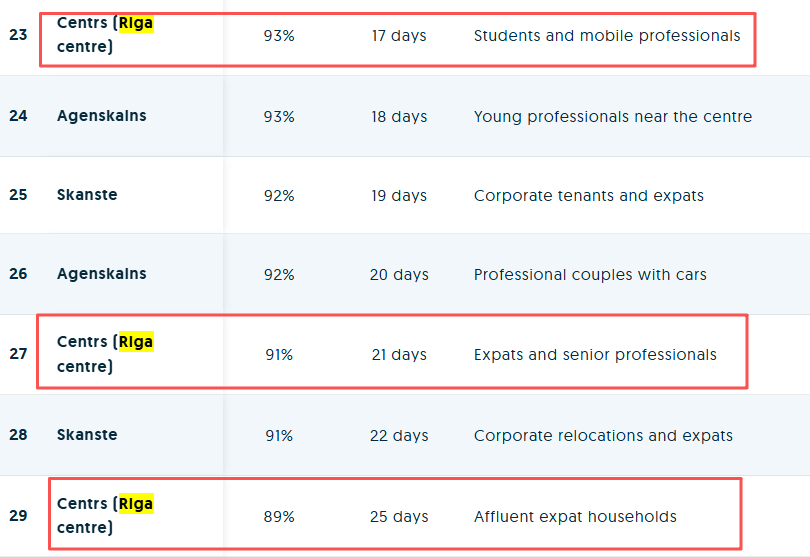Select "Young professionals near the centre" text
Viewport: 810px width, 557px height.
click(x=612, y=117)
